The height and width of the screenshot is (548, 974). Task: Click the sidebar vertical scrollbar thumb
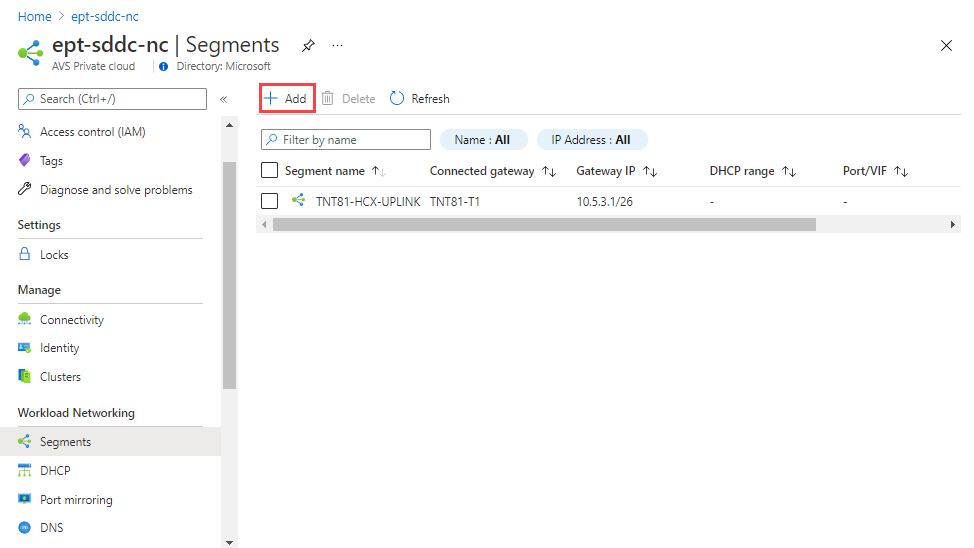tap(229, 275)
